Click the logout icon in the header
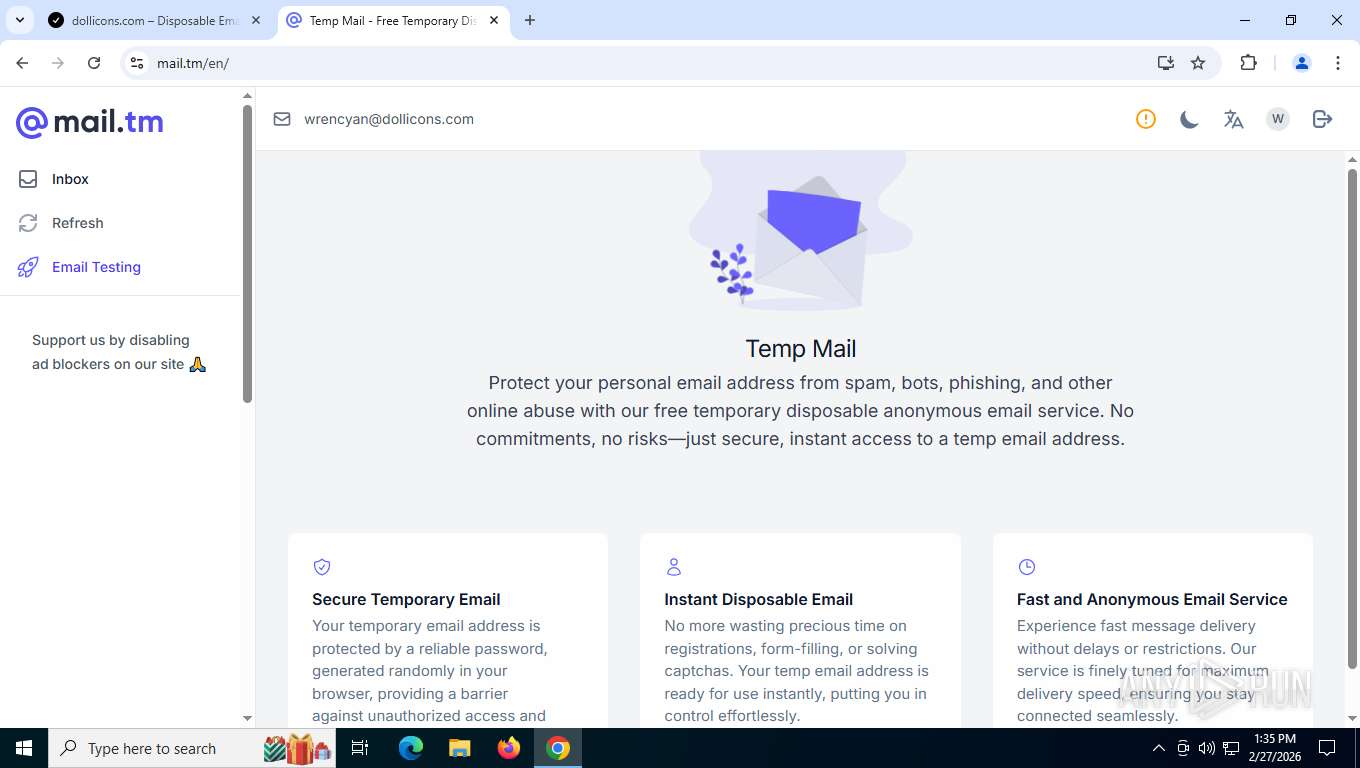This screenshot has width=1360, height=768. [1322, 119]
